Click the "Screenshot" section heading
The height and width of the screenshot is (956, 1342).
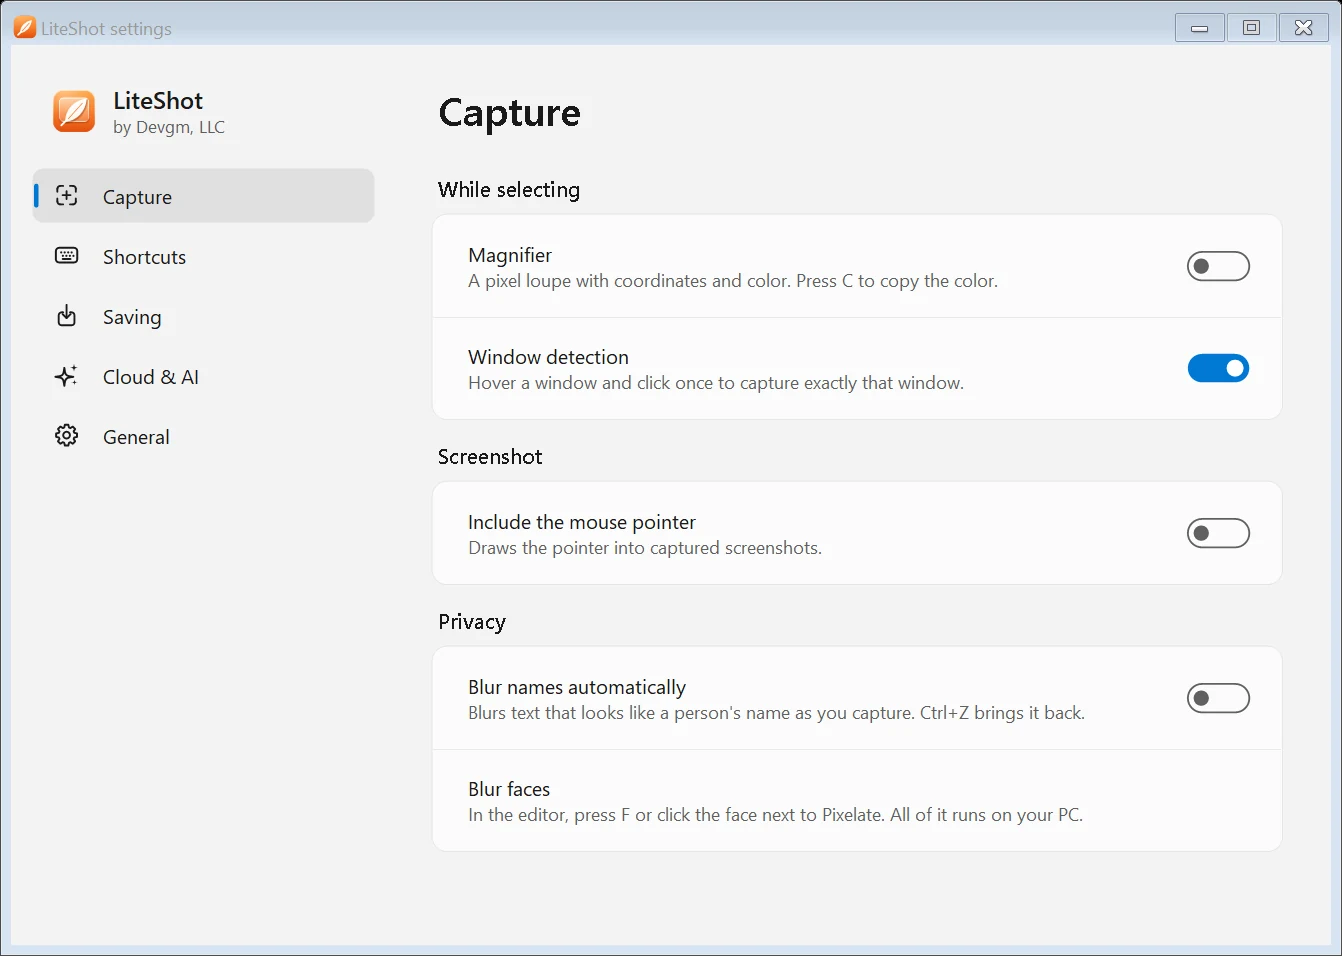pyautogui.click(x=490, y=456)
